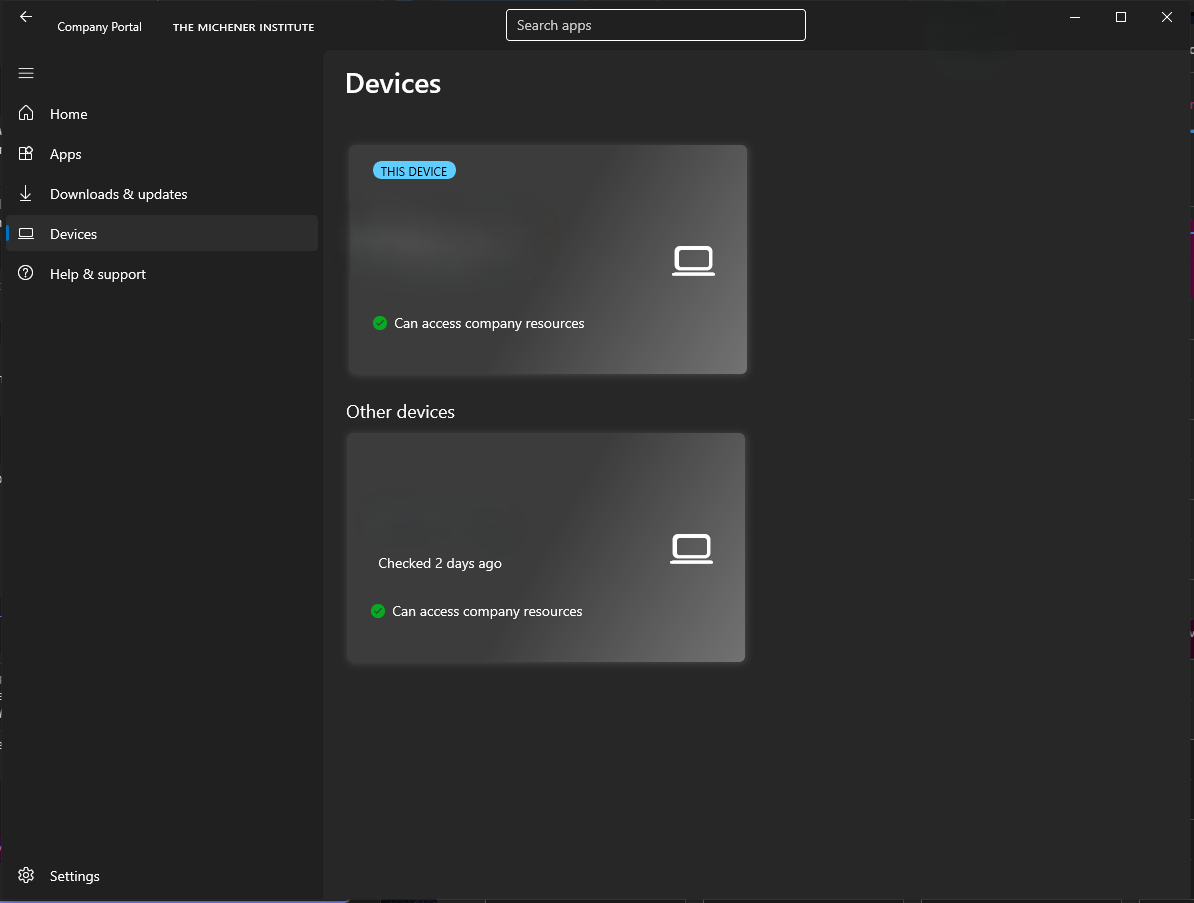Close the Company Portal window
This screenshot has width=1194, height=903.
click(x=1167, y=17)
